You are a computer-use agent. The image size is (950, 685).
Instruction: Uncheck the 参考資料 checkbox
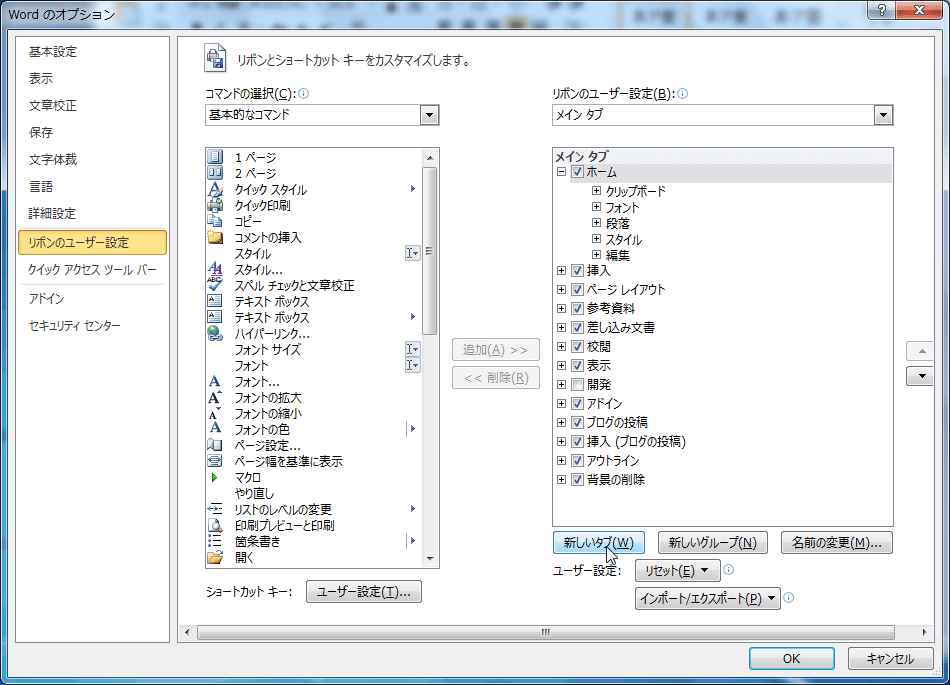pos(577,308)
